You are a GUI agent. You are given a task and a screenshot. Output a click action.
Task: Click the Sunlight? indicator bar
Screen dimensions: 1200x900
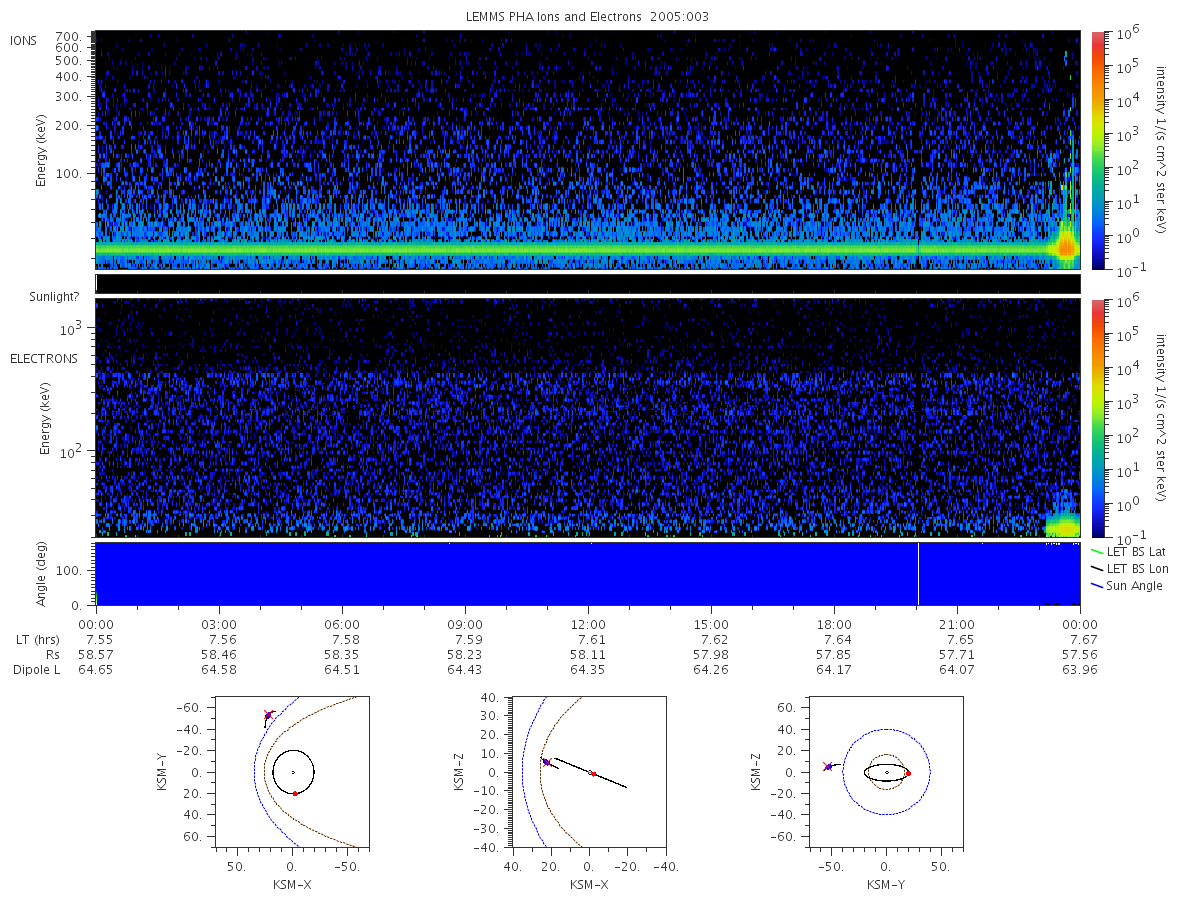coord(588,284)
